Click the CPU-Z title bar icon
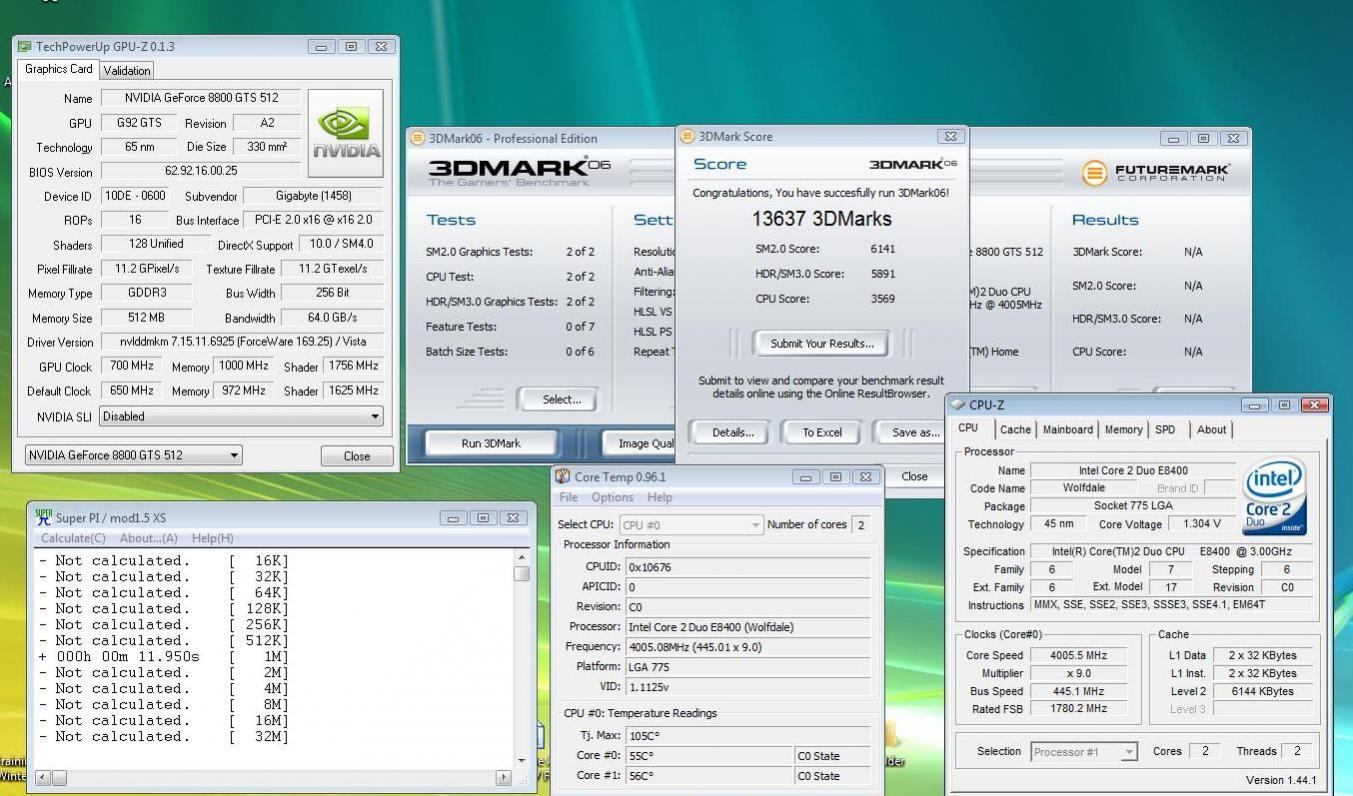This screenshot has height=796, width=1353. coord(957,405)
